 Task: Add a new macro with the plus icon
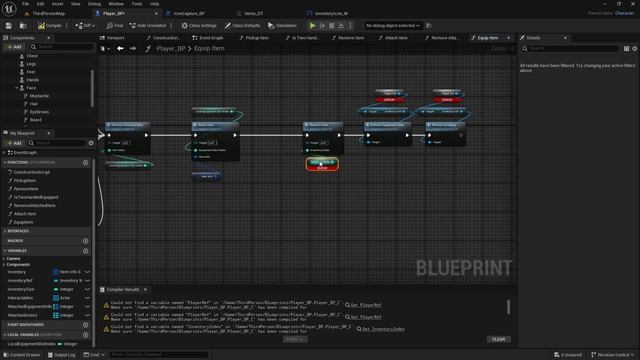(x=85, y=241)
